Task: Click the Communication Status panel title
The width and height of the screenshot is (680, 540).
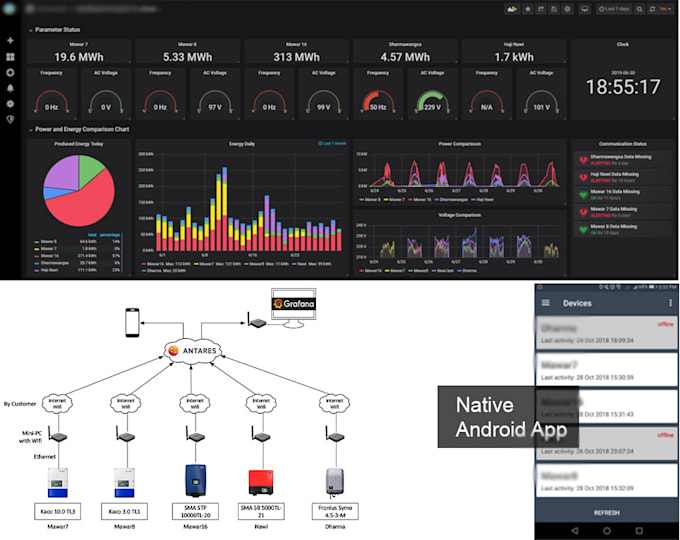Action: coord(623,144)
